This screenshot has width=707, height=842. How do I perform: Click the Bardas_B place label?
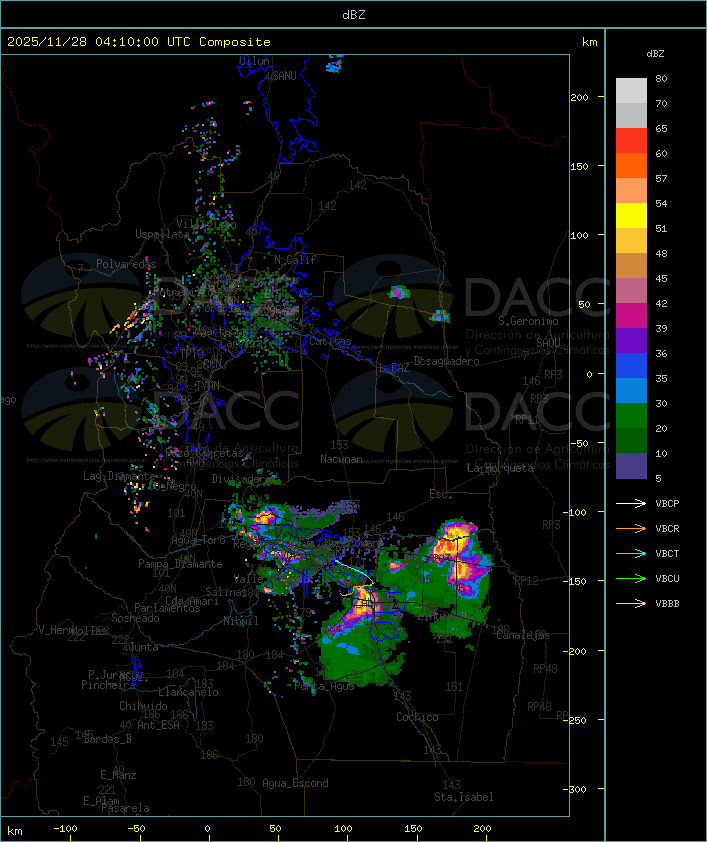click(107, 739)
